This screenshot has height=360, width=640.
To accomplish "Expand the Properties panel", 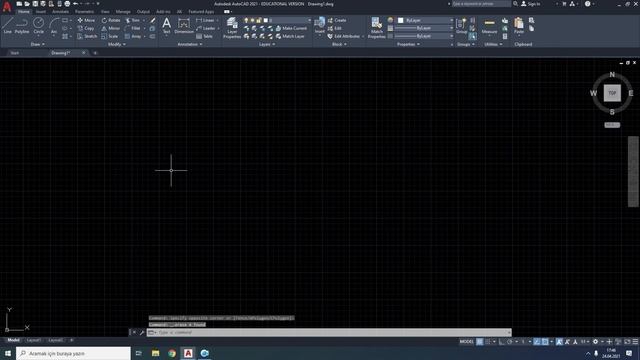I will click(x=408, y=44).
